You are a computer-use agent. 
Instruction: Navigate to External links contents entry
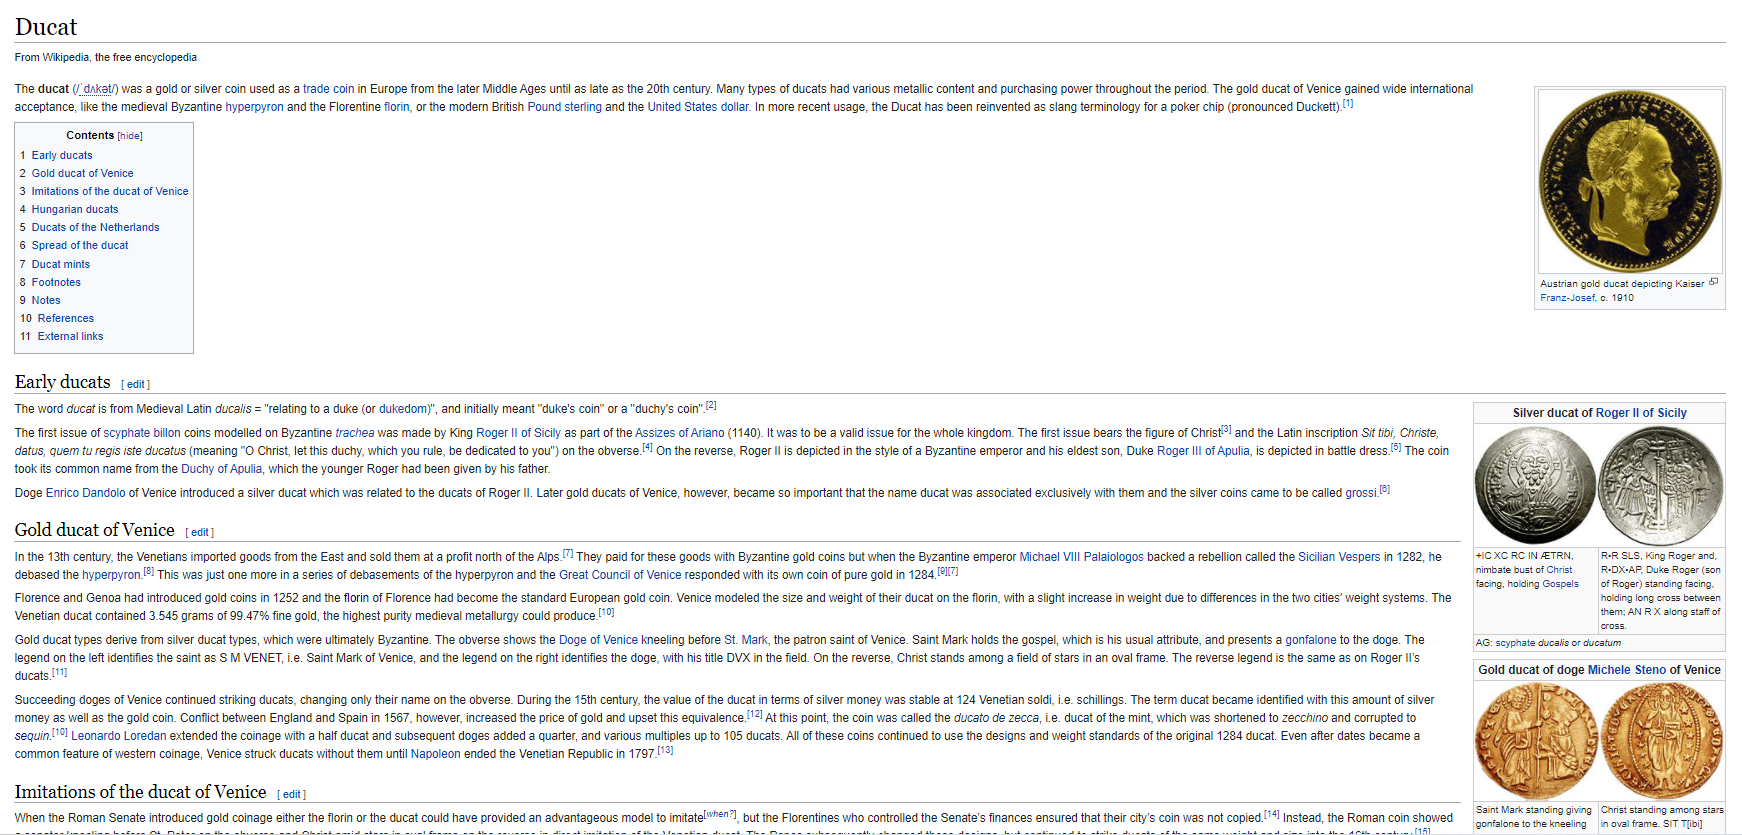pyautogui.click(x=70, y=336)
